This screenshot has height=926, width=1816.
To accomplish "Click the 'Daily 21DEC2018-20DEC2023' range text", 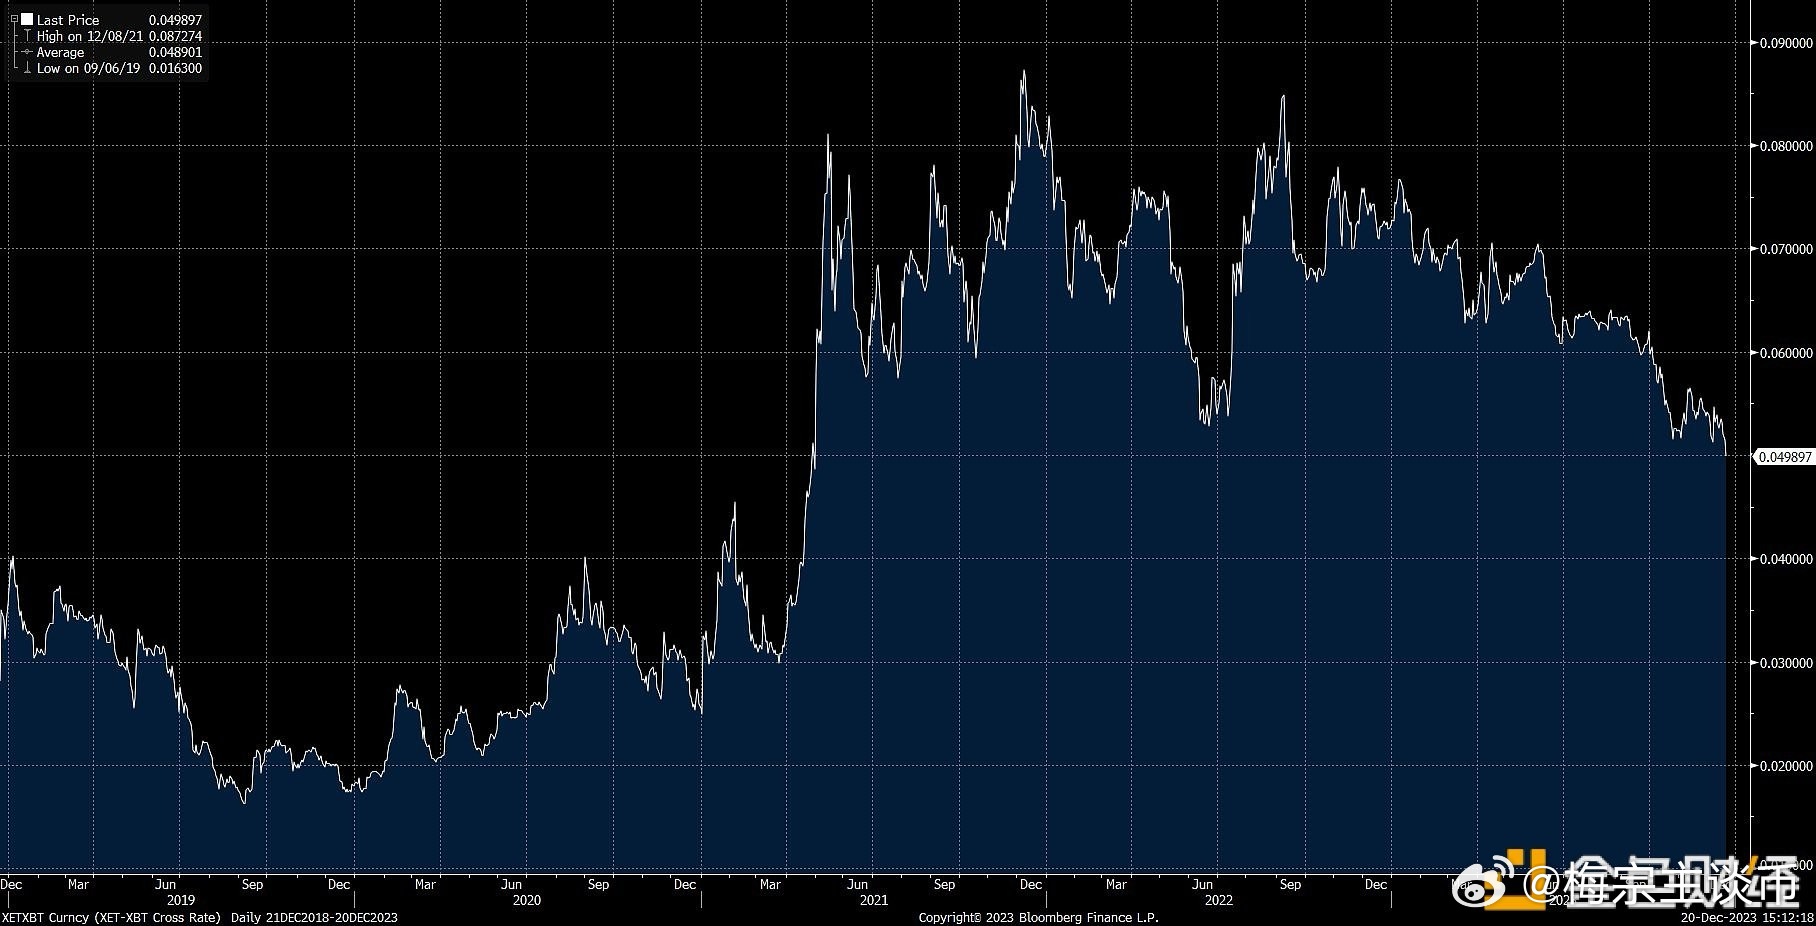I will 314,917.
